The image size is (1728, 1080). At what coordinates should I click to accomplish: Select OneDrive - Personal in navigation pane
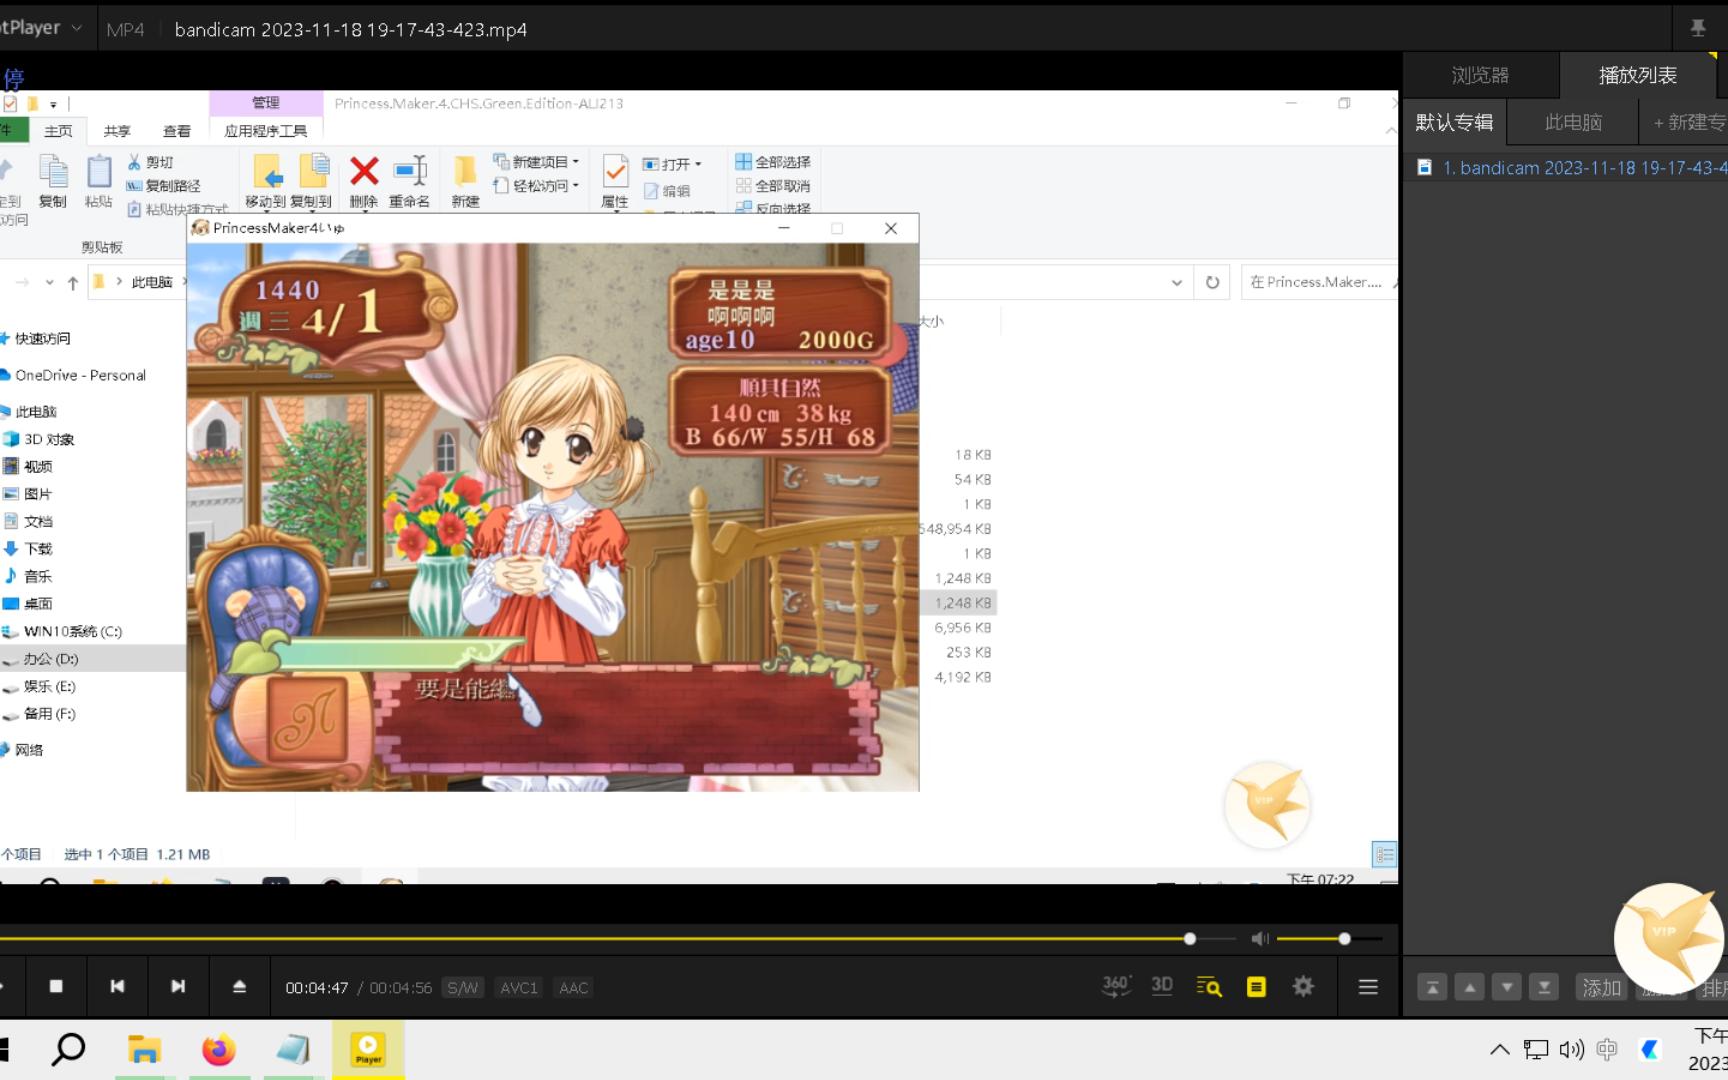[80, 375]
